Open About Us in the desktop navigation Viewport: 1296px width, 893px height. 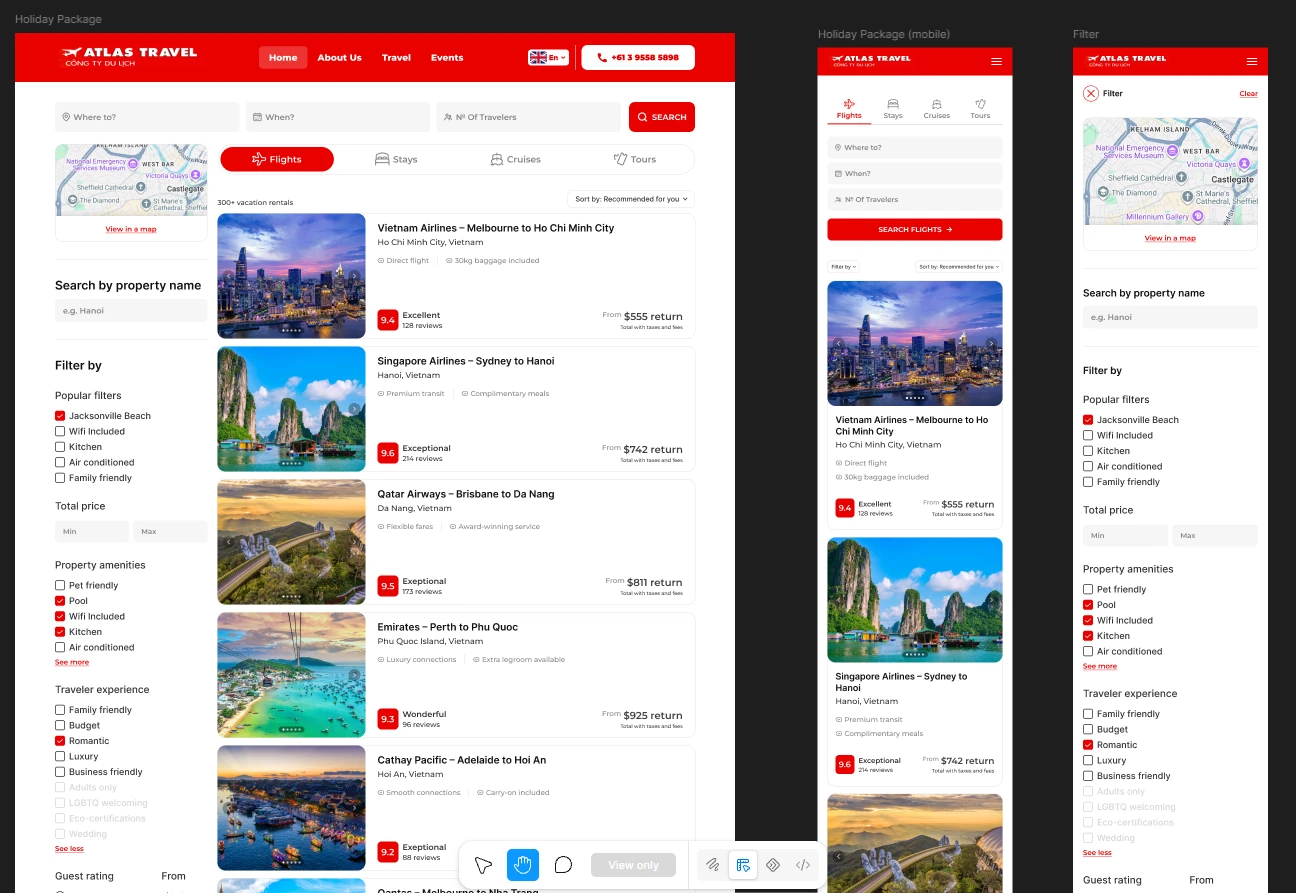340,58
